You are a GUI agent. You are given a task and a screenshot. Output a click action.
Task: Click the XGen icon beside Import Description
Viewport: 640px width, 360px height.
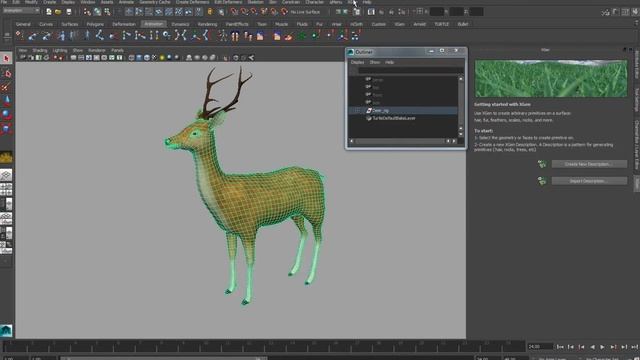coord(542,181)
